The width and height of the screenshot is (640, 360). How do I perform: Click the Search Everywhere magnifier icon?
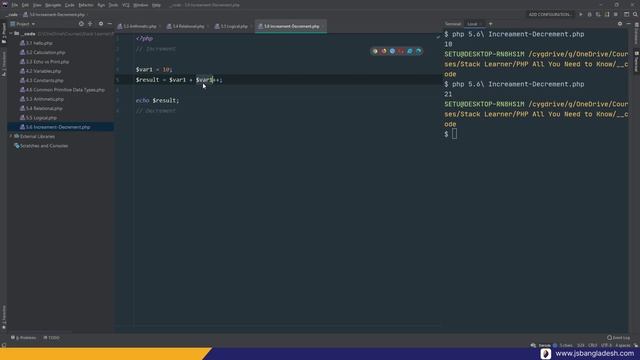635,14
